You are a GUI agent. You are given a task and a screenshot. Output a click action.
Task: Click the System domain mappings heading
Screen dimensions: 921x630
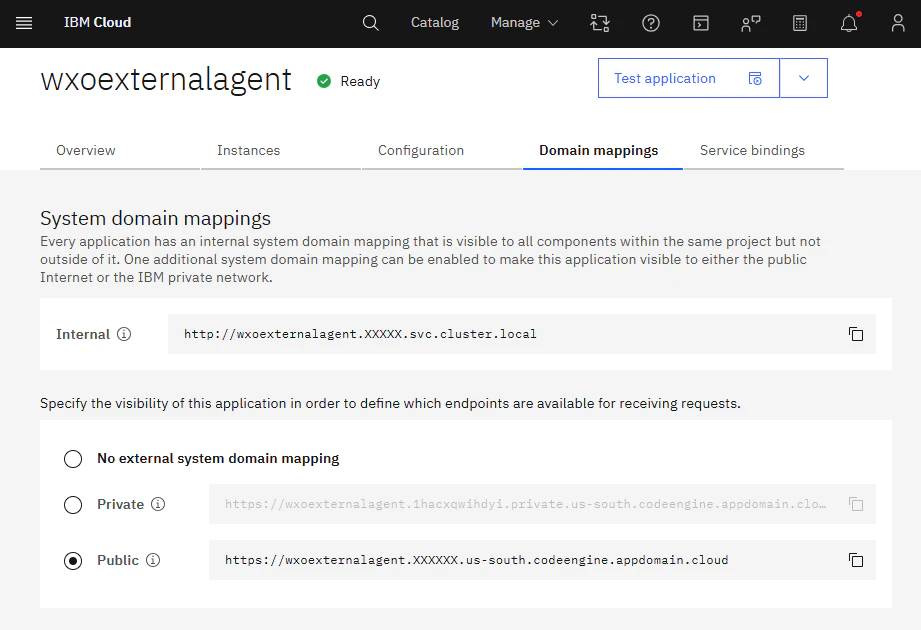(x=155, y=218)
